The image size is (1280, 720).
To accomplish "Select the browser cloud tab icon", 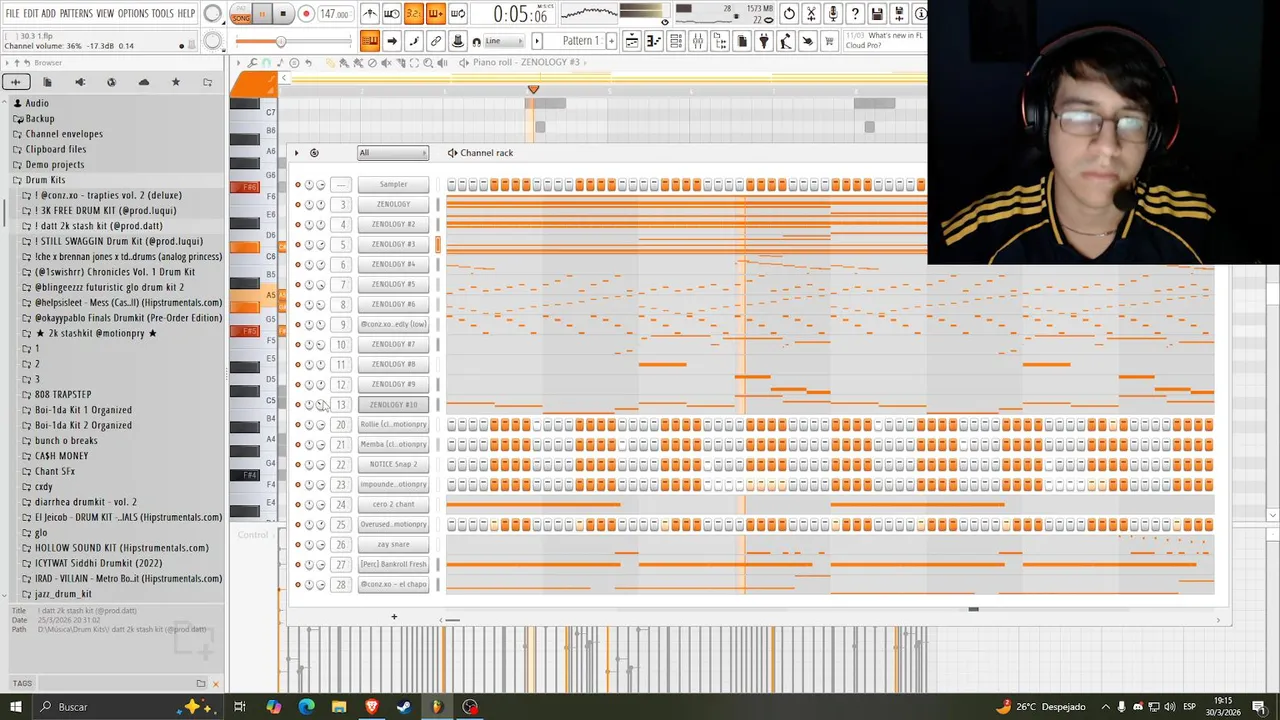I will tap(144, 82).
